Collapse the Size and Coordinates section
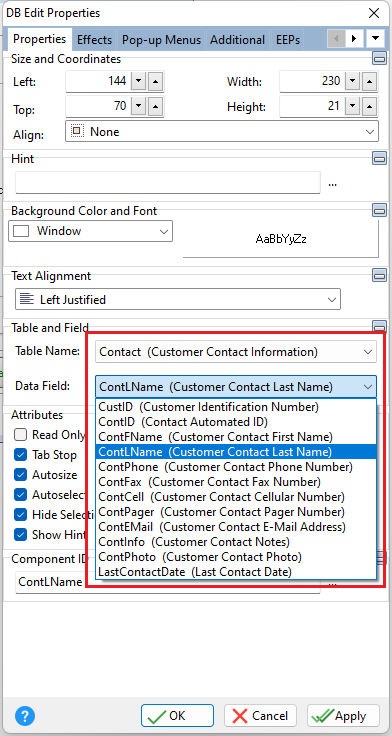This screenshot has height=736, width=392. tap(379, 58)
